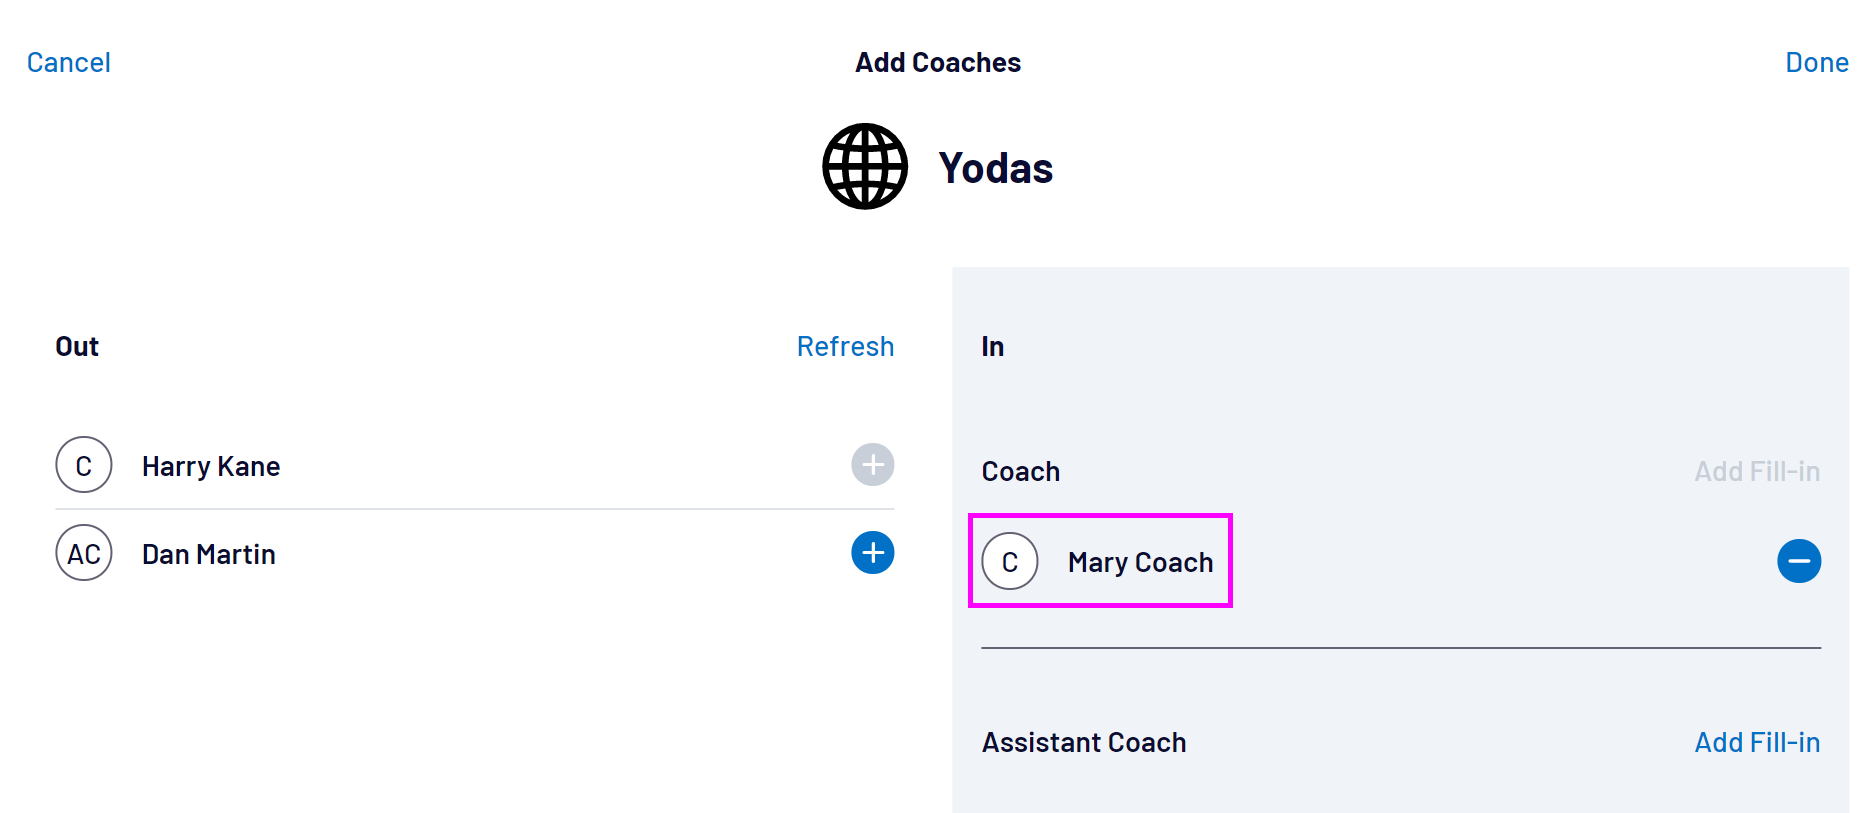Add Dan Martin with the blue plus icon
The width and height of the screenshot is (1874, 813).
pyautogui.click(x=872, y=553)
